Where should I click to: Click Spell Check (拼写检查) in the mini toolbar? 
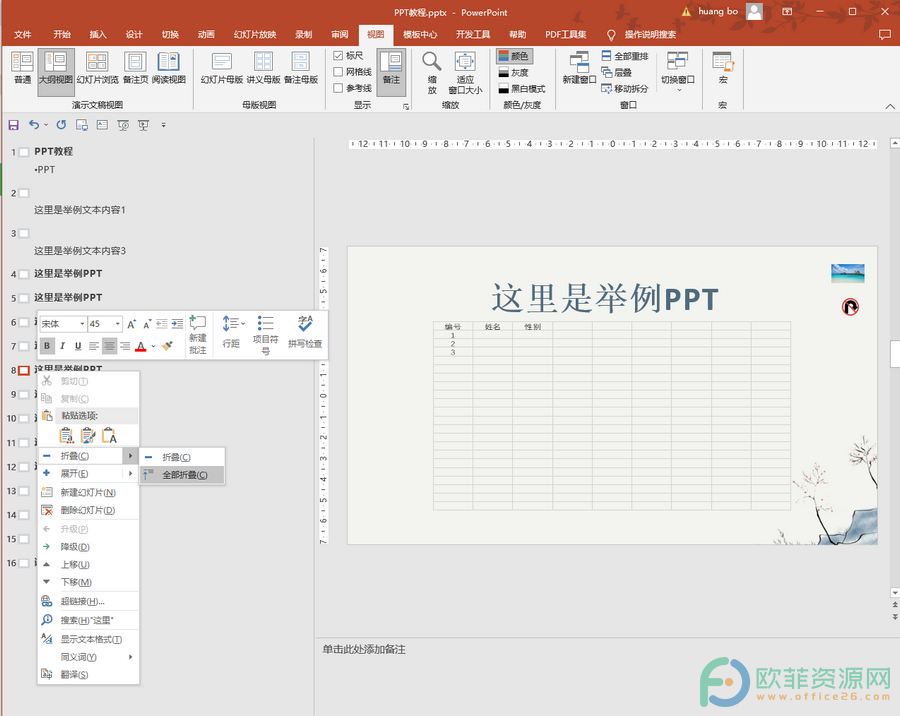pos(305,332)
